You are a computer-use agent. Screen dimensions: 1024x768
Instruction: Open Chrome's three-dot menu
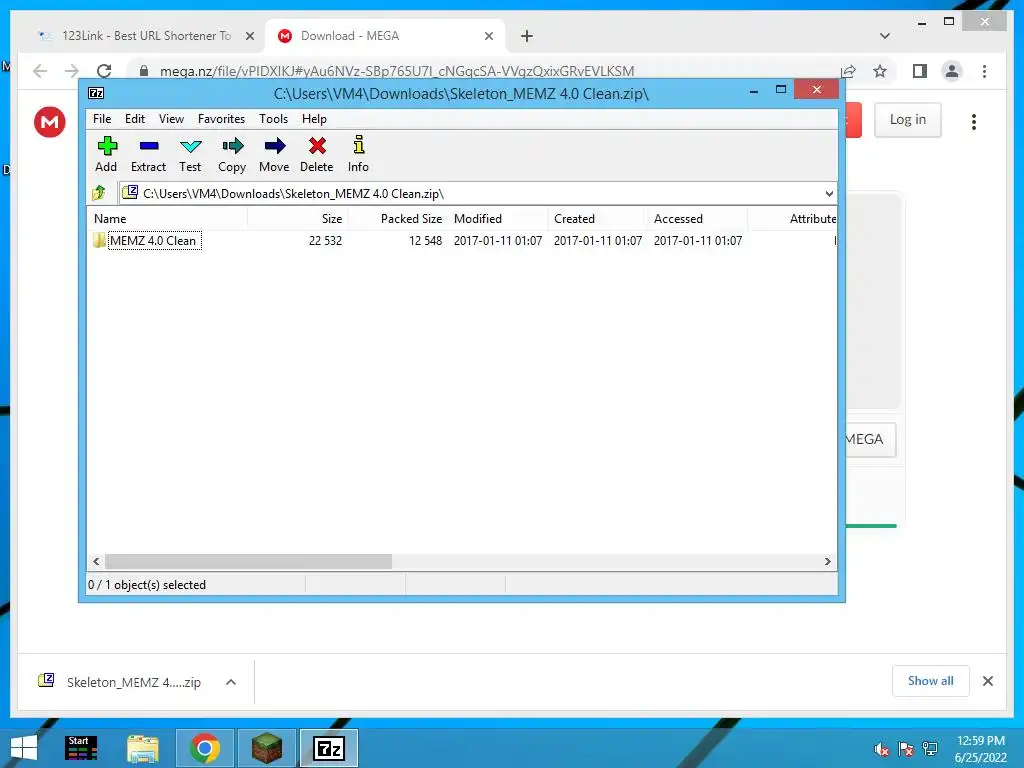985,71
